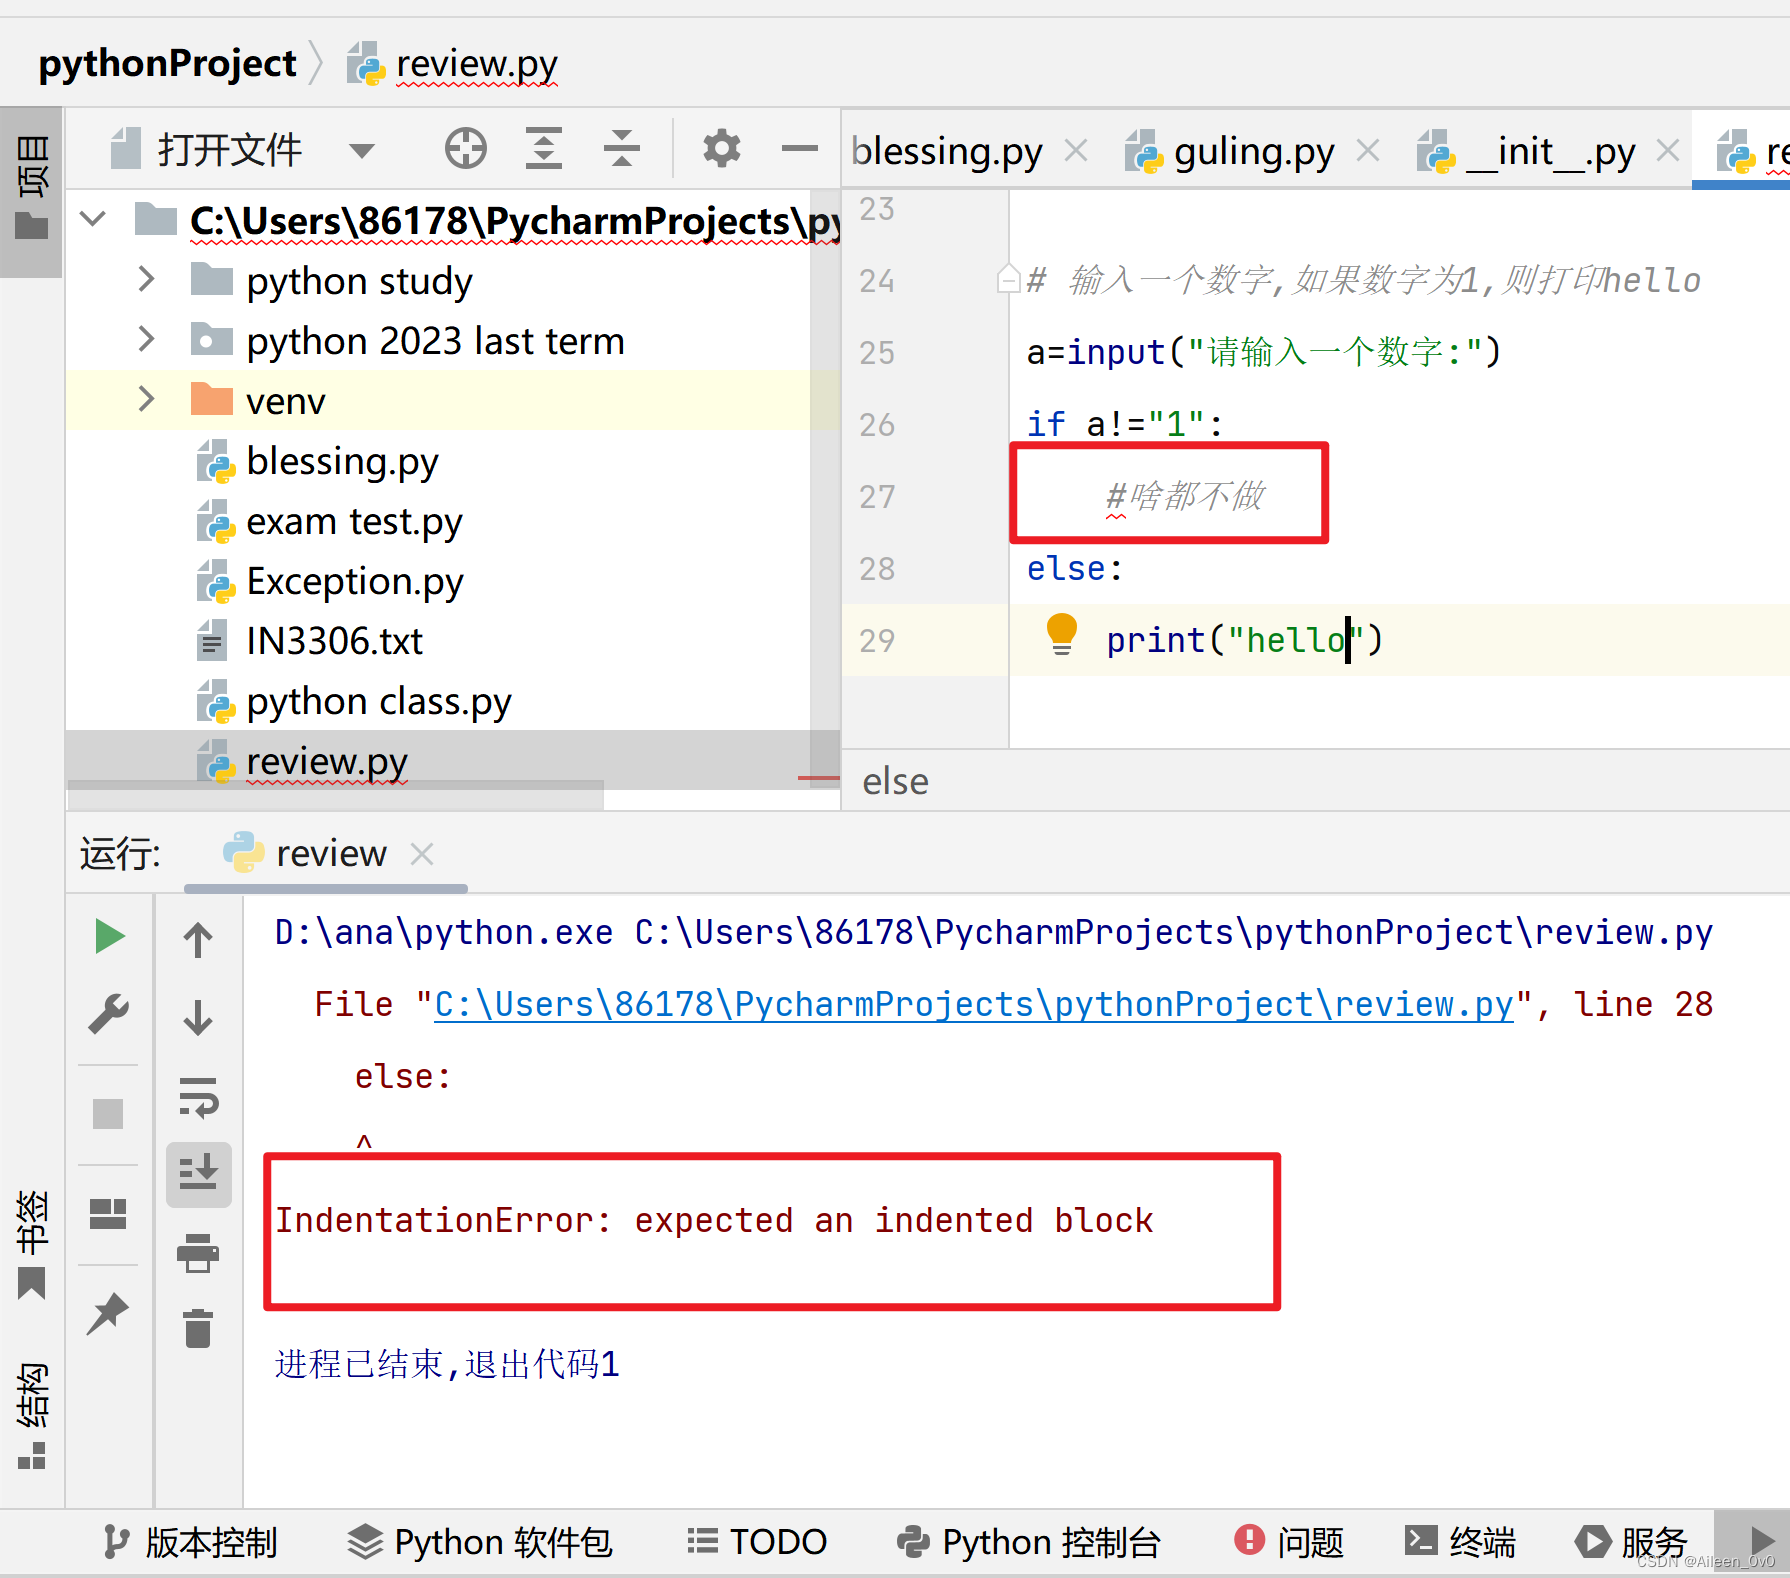Open Python 控制台 tool window

[1028, 1541]
